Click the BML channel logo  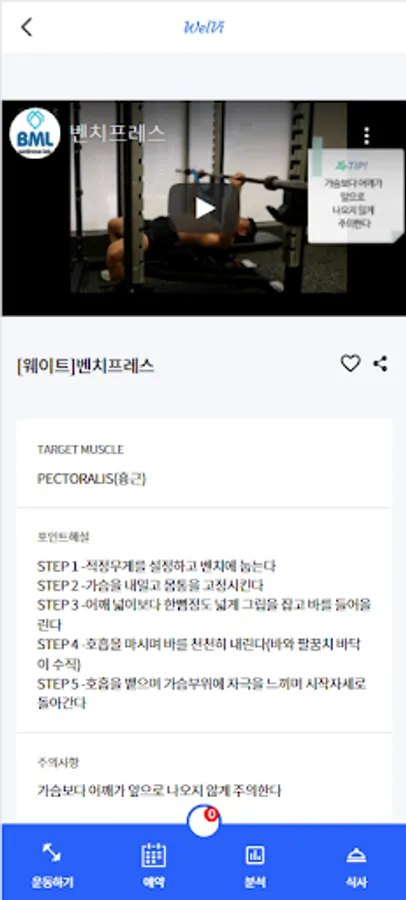point(35,134)
